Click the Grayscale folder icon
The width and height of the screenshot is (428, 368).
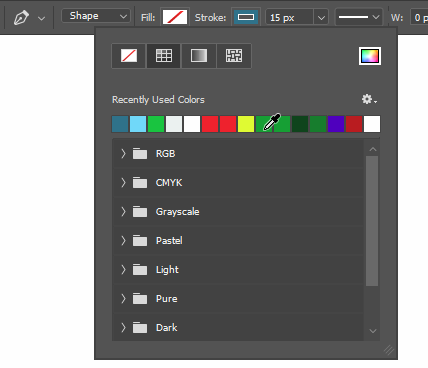click(x=140, y=211)
